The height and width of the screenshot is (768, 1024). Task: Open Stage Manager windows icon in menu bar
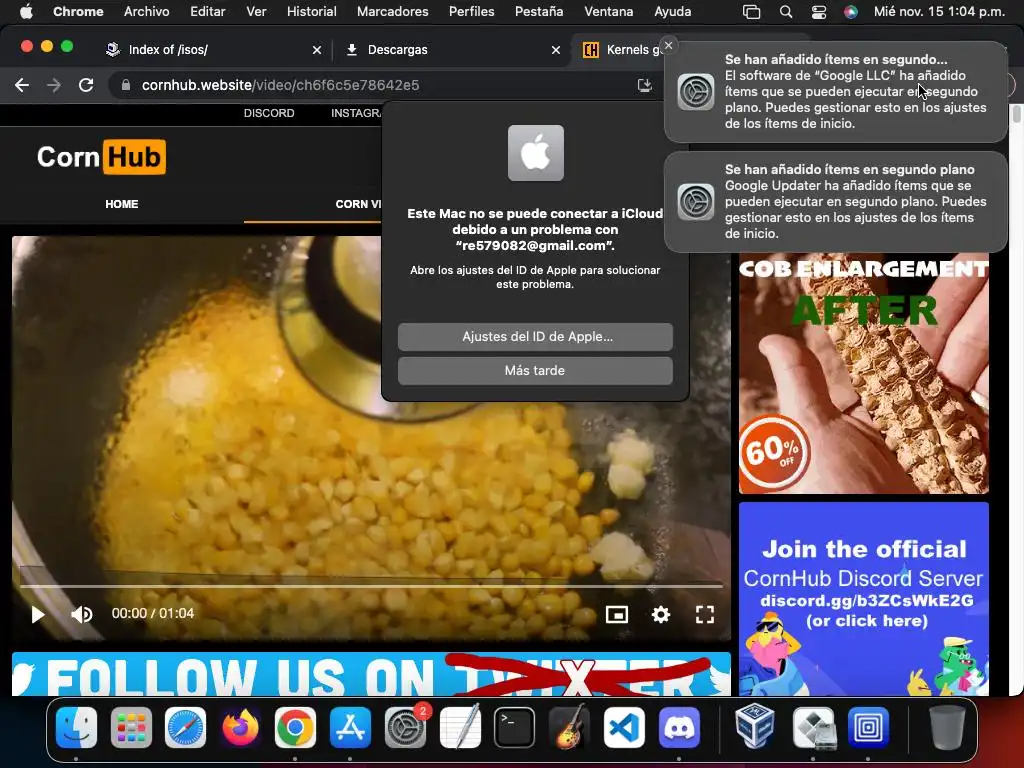pos(752,12)
